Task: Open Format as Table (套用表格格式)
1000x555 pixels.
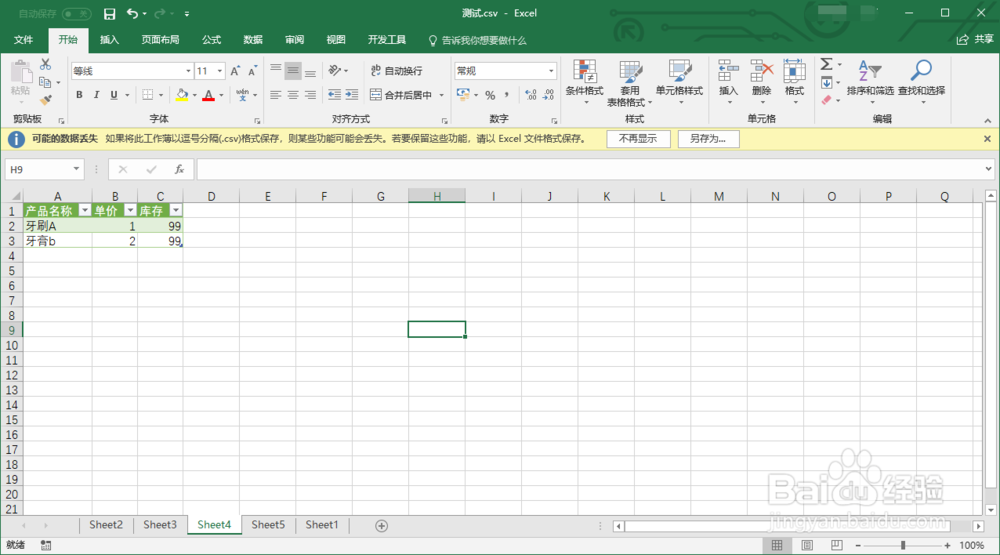Action: tap(629, 83)
